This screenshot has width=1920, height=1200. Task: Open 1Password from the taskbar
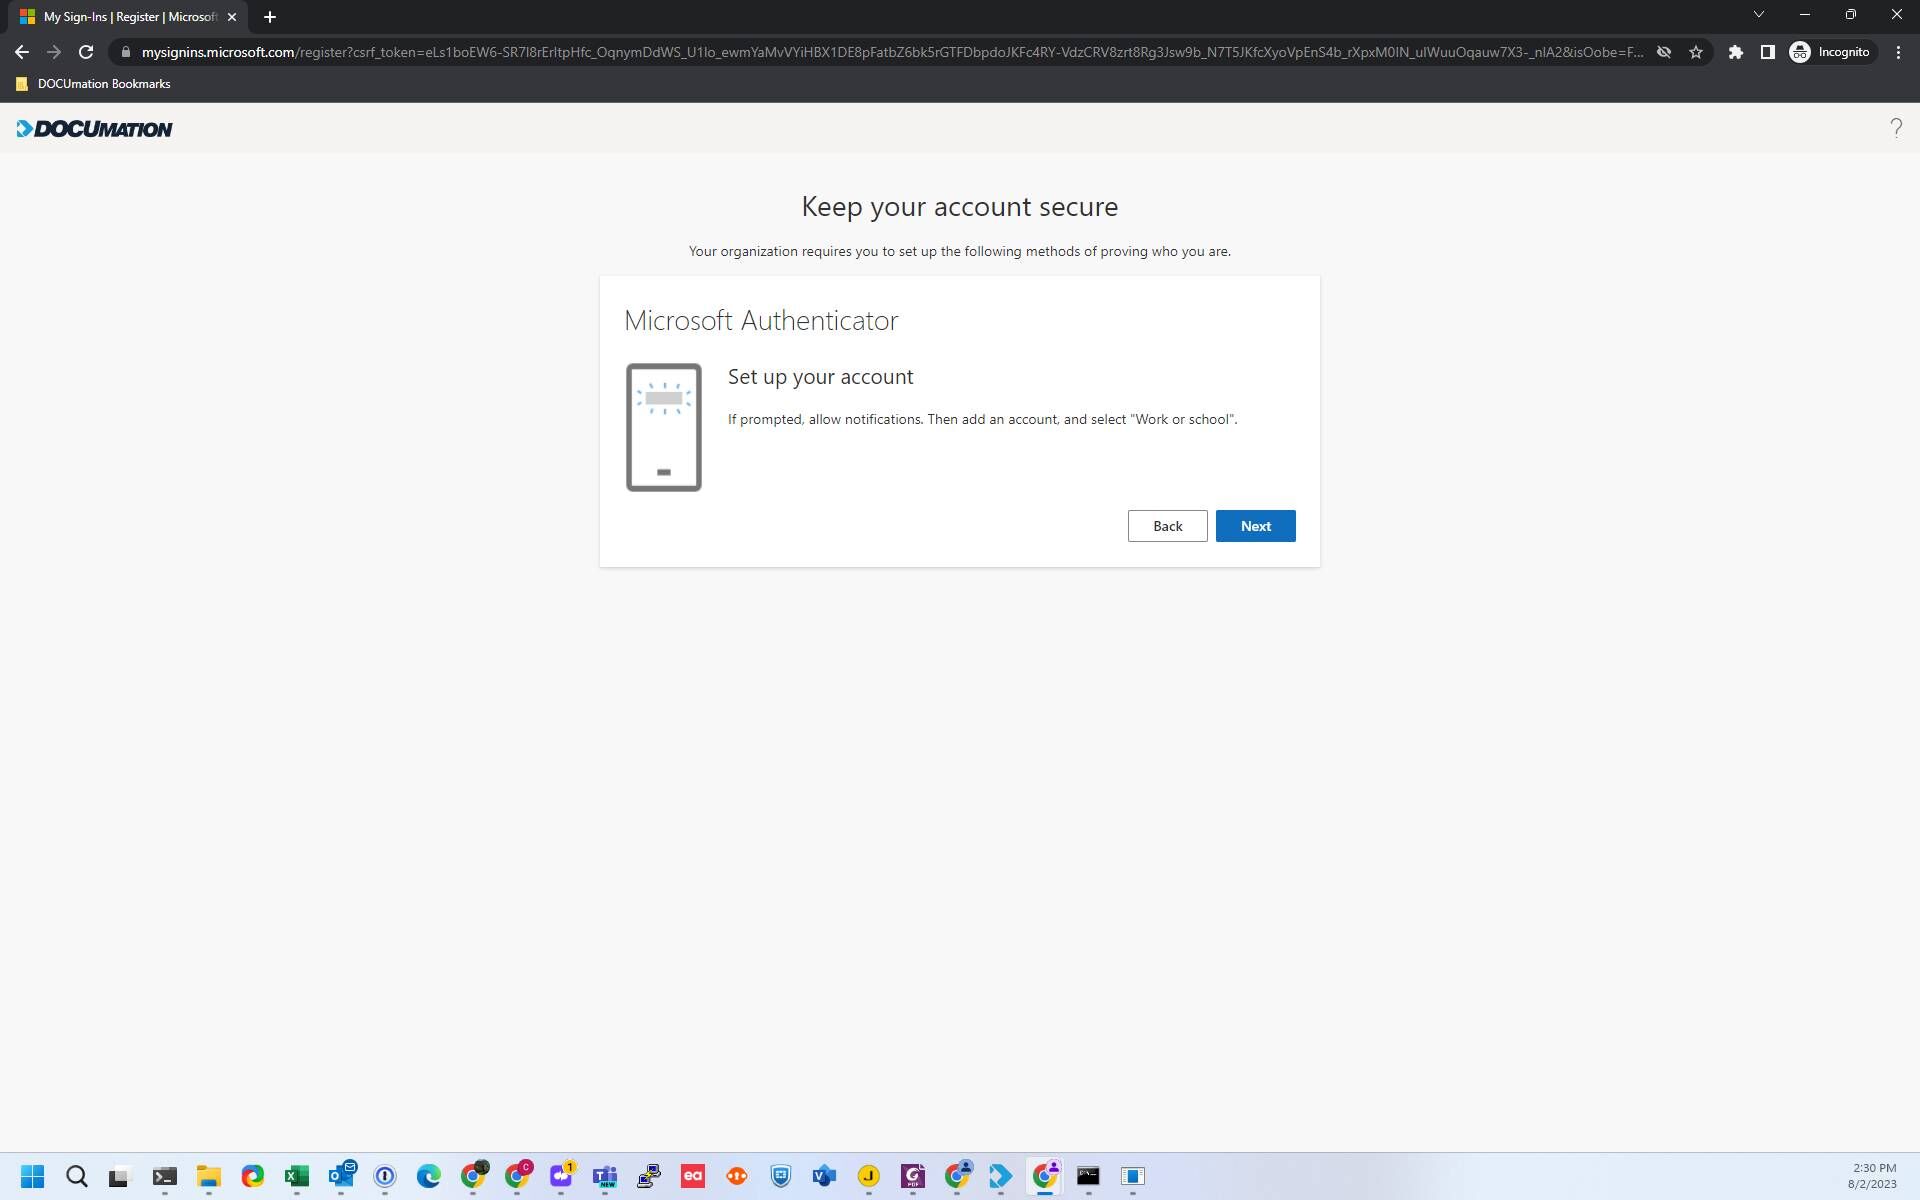386,1176
